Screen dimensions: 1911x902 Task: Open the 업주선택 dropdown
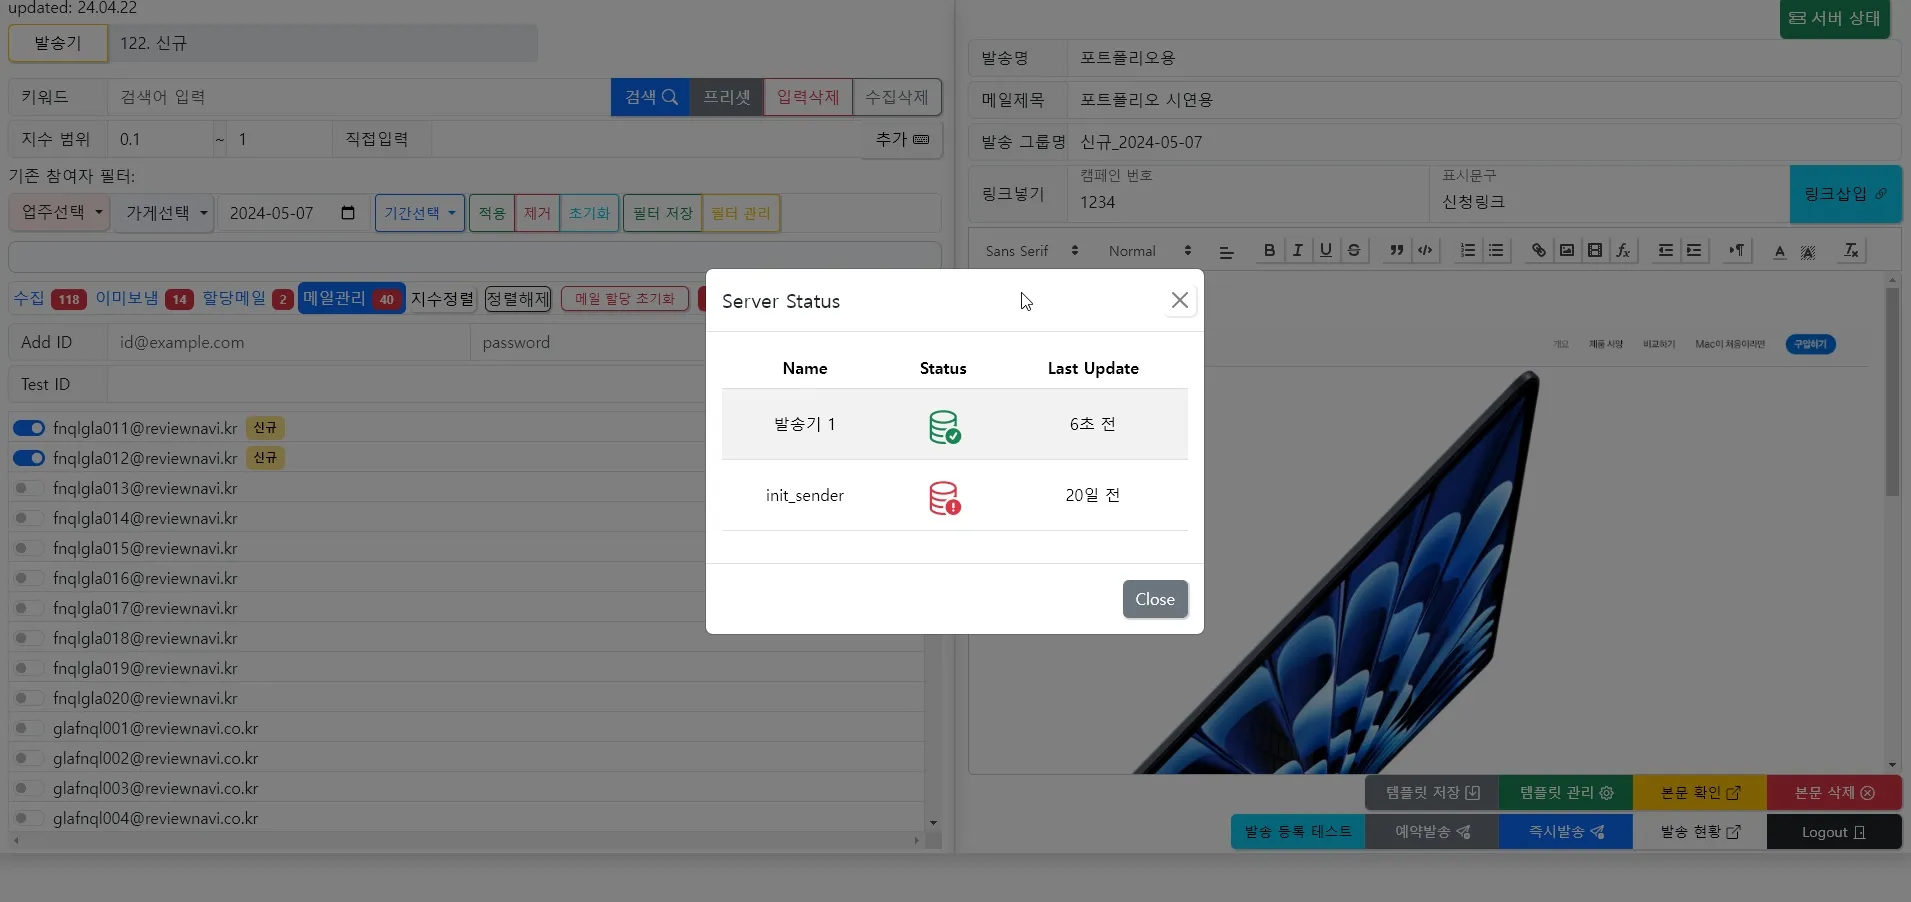pyautogui.click(x=62, y=213)
